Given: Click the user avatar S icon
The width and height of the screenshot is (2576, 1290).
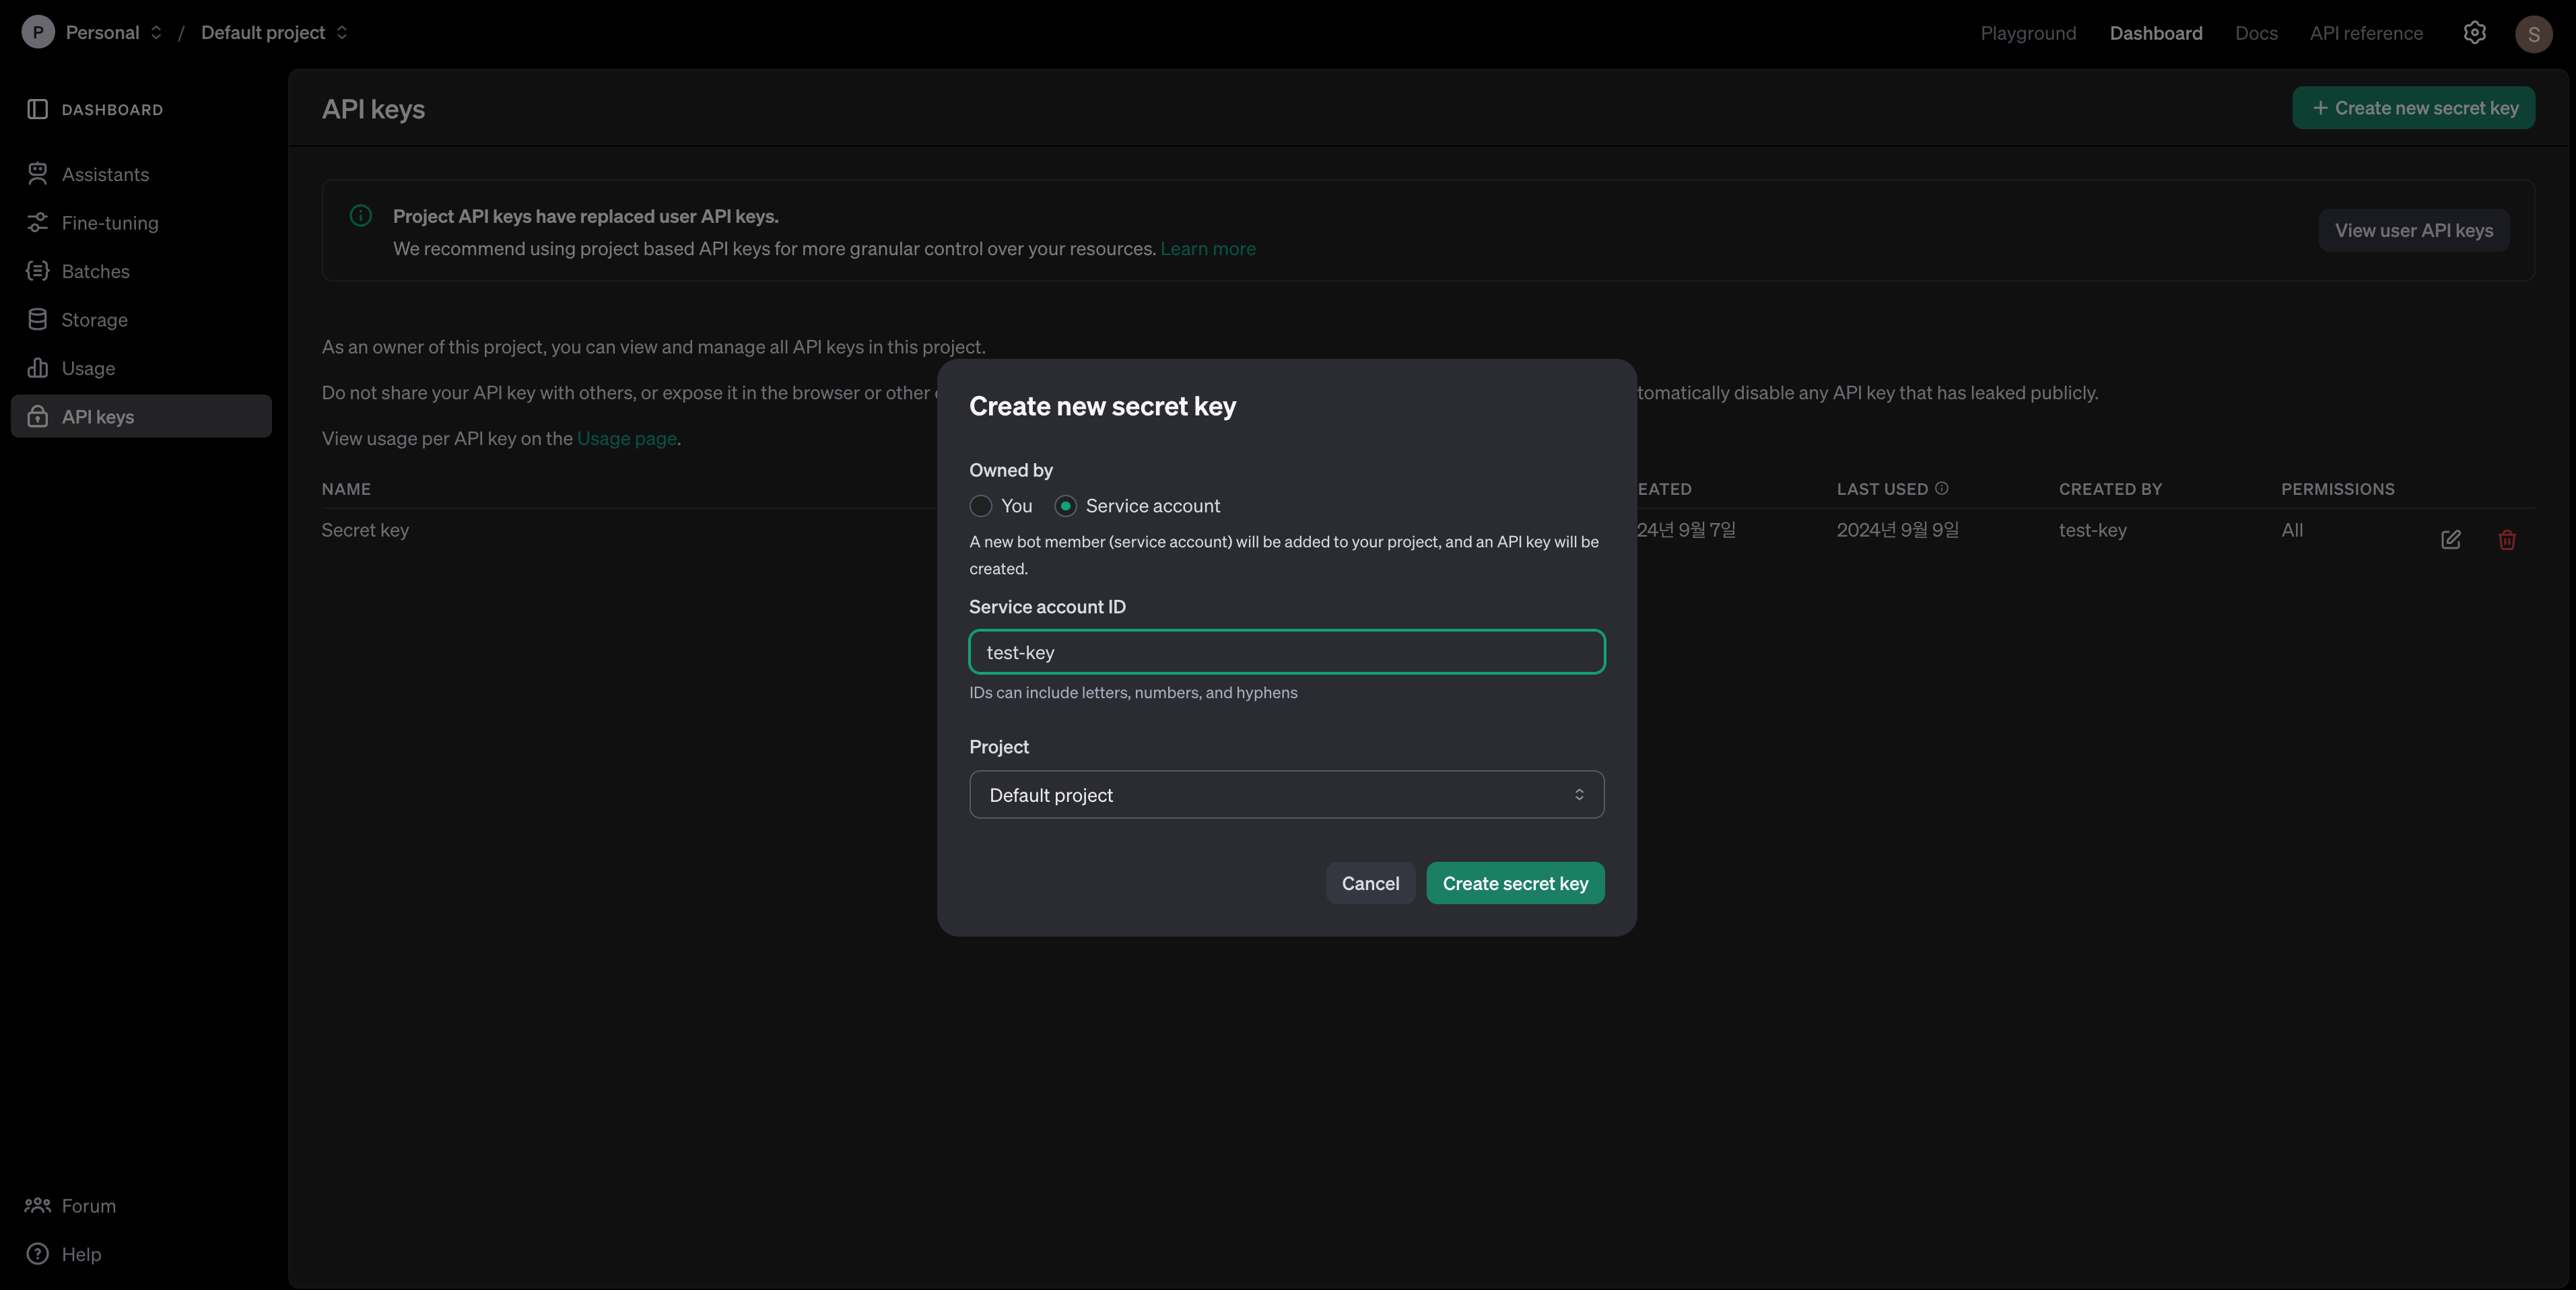Looking at the screenshot, I should 2533,33.
